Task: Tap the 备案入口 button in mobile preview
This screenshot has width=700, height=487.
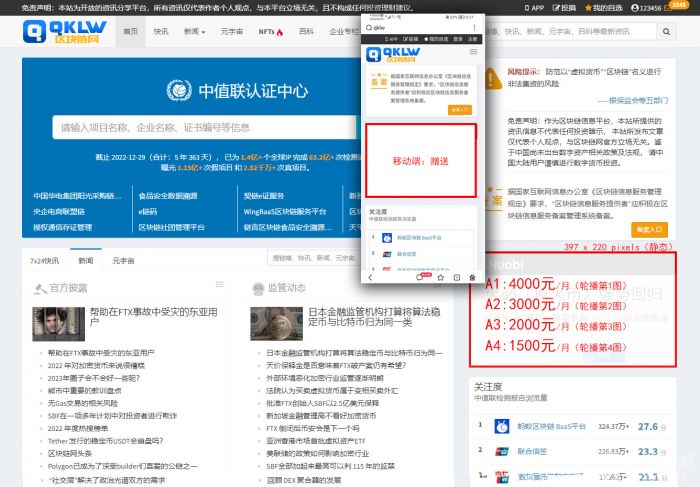Action: tap(460, 110)
